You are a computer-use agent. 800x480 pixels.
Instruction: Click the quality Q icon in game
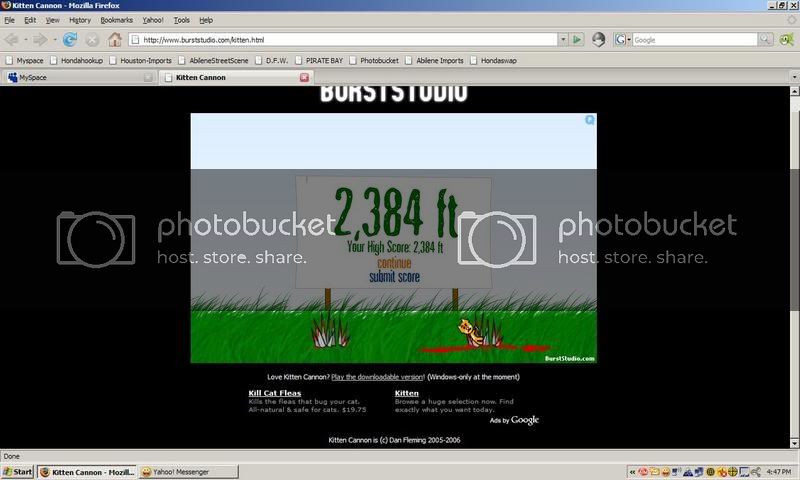pos(589,120)
